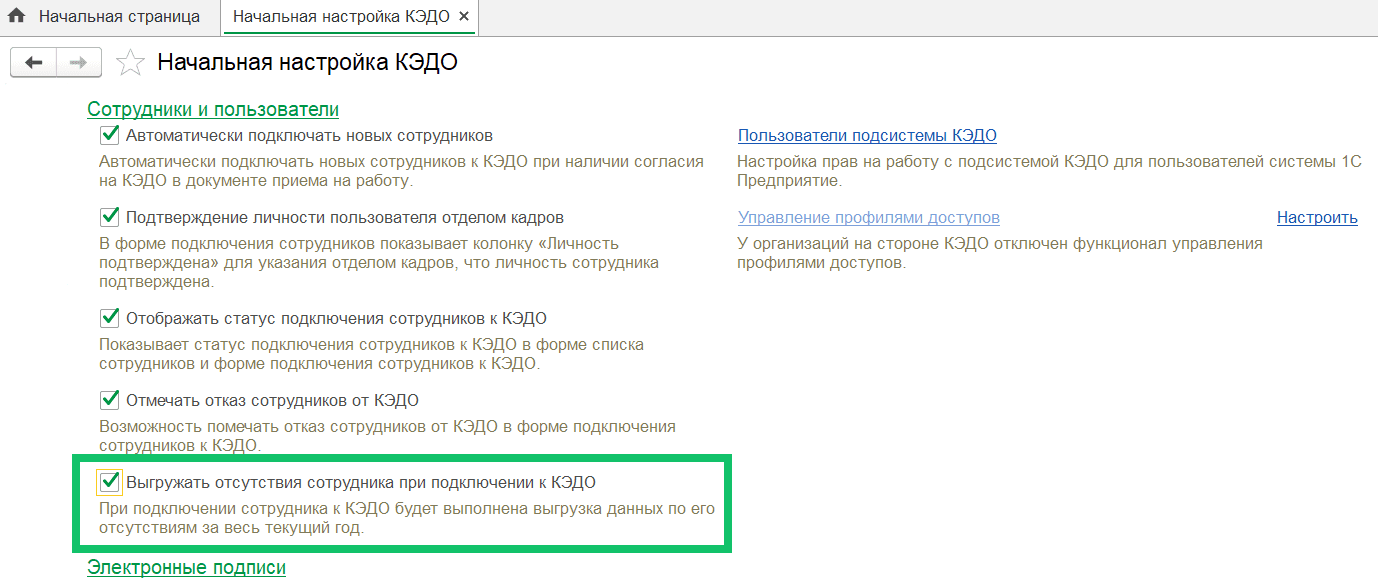Add page to favorites via star icon
The width and height of the screenshot is (1378, 582).
[x=130, y=62]
